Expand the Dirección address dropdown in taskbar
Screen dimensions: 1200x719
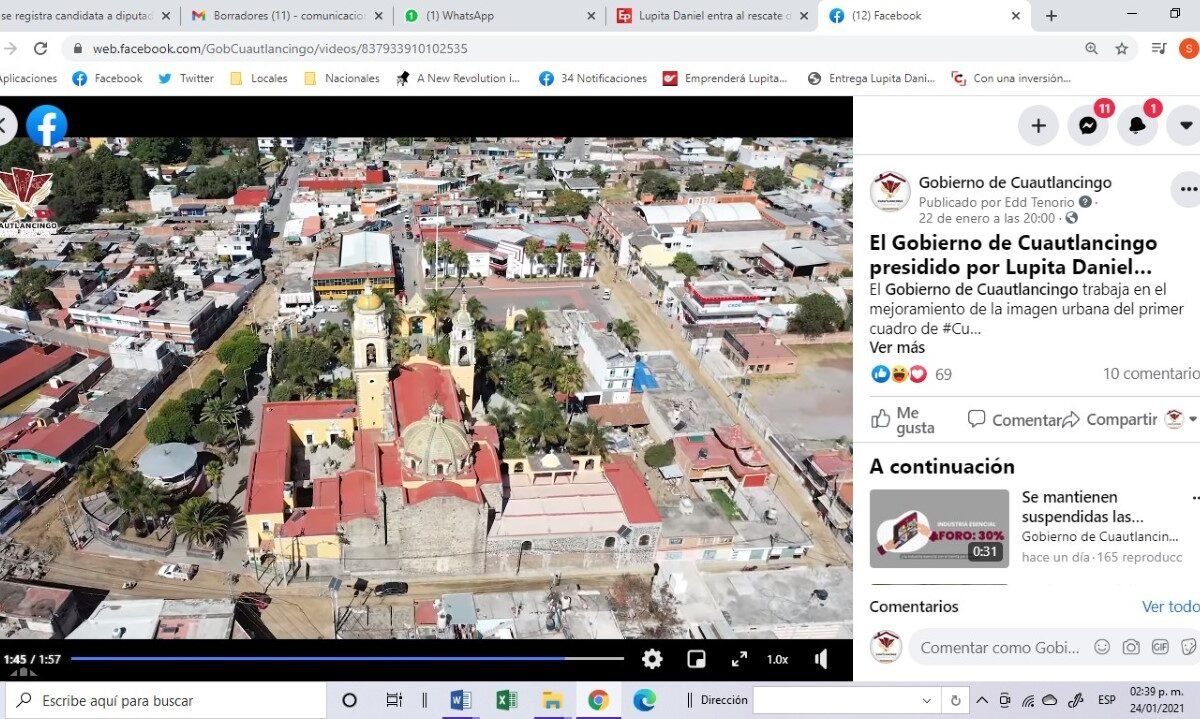(927, 700)
